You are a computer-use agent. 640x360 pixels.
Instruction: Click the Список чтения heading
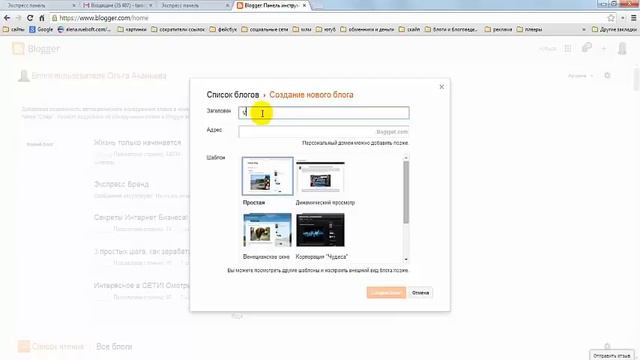58,347
